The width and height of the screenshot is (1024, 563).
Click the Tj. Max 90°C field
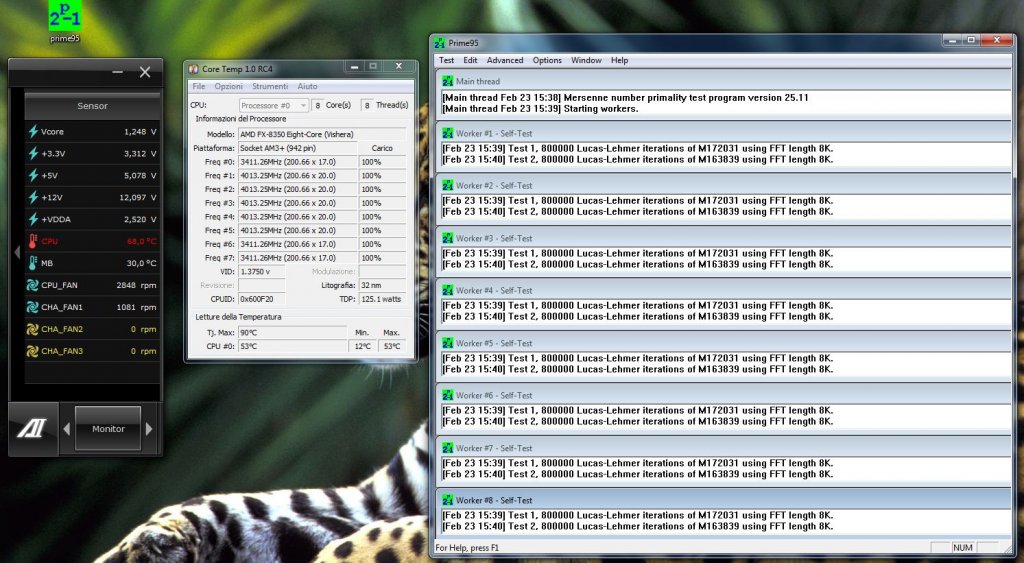[x=292, y=332]
